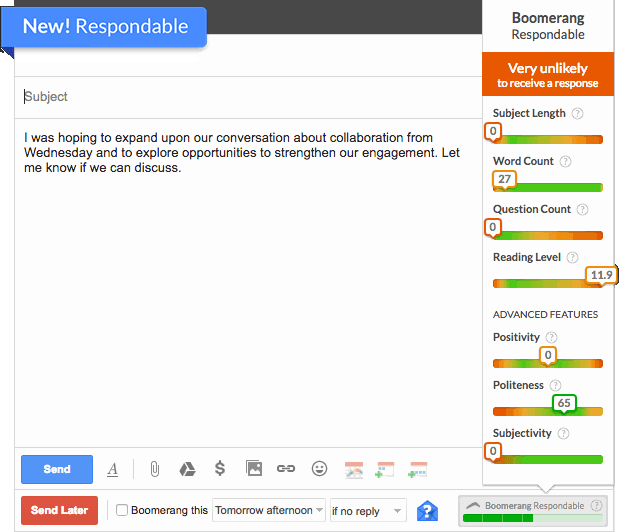Screen dimensions: 619x532
Task: Click the Politeness slider marker showing 65
Action: pyautogui.click(x=564, y=403)
